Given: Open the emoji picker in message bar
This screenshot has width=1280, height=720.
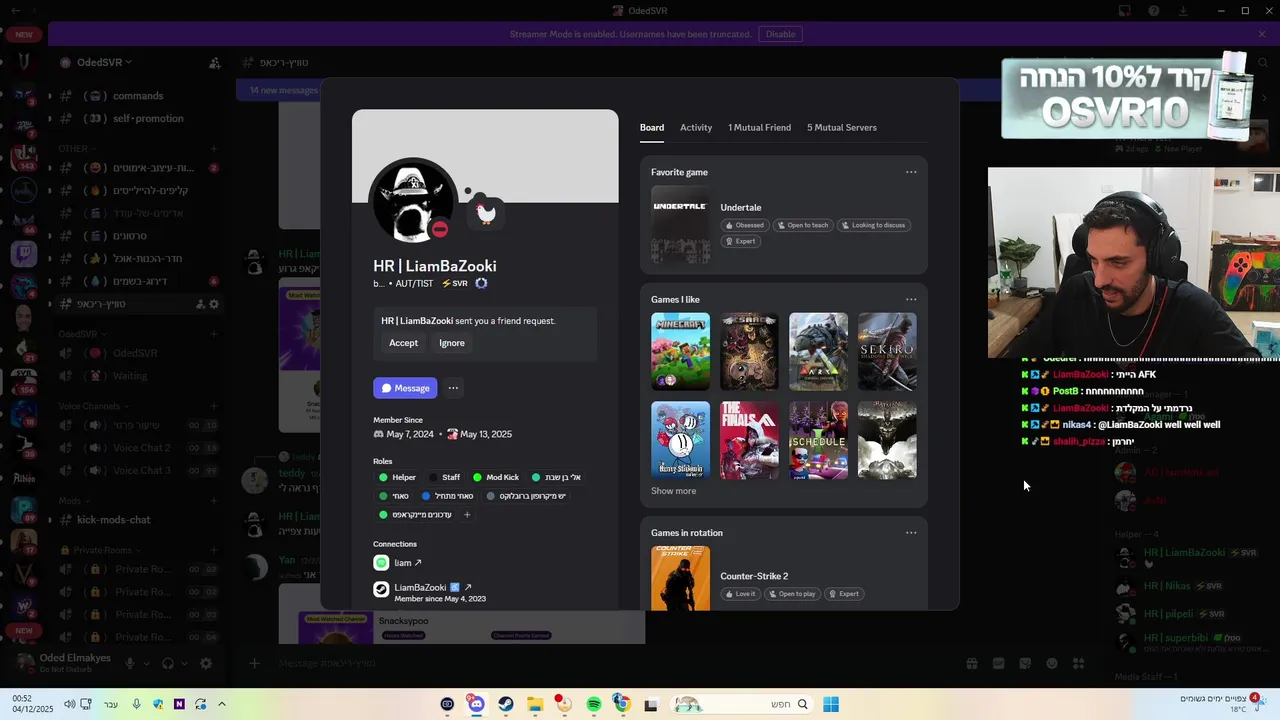Looking at the screenshot, I should pyautogui.click(x=1052, y=663).
